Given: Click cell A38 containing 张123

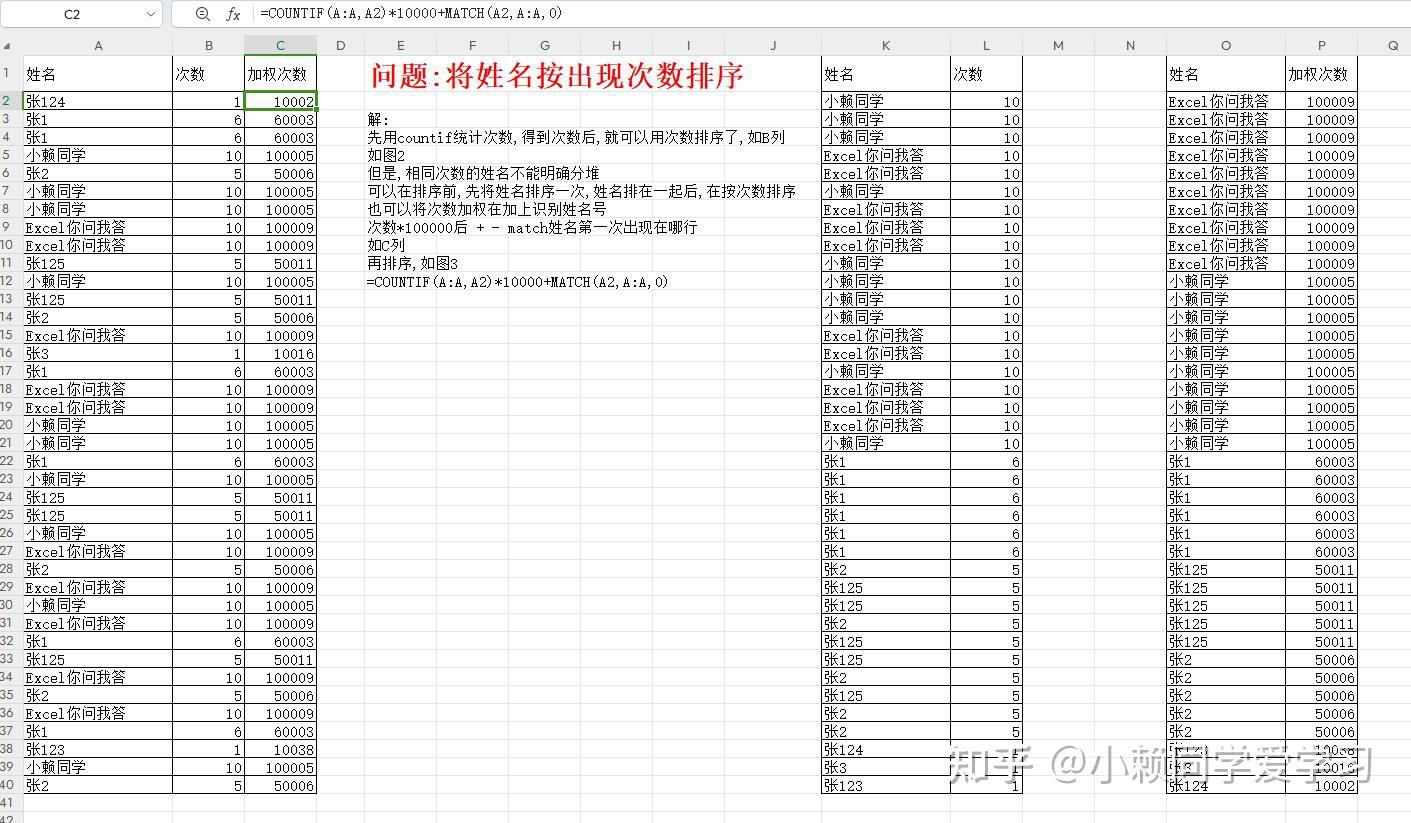Looking at the screenshot, I should (x=98, y=749).
